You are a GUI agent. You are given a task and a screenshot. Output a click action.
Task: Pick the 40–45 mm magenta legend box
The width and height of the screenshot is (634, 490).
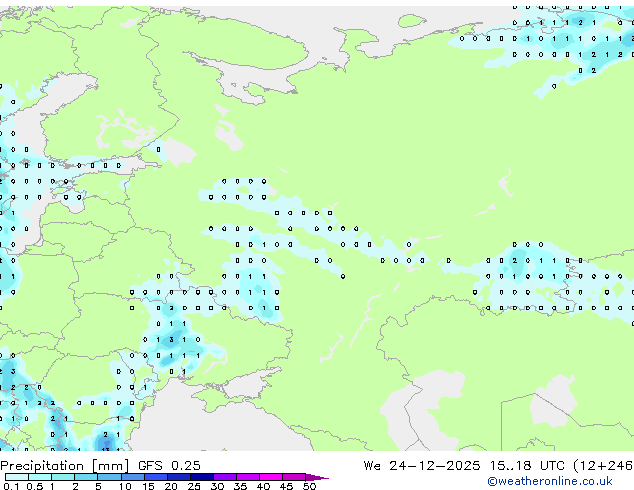pyautogui.click(x=271, y=477)
